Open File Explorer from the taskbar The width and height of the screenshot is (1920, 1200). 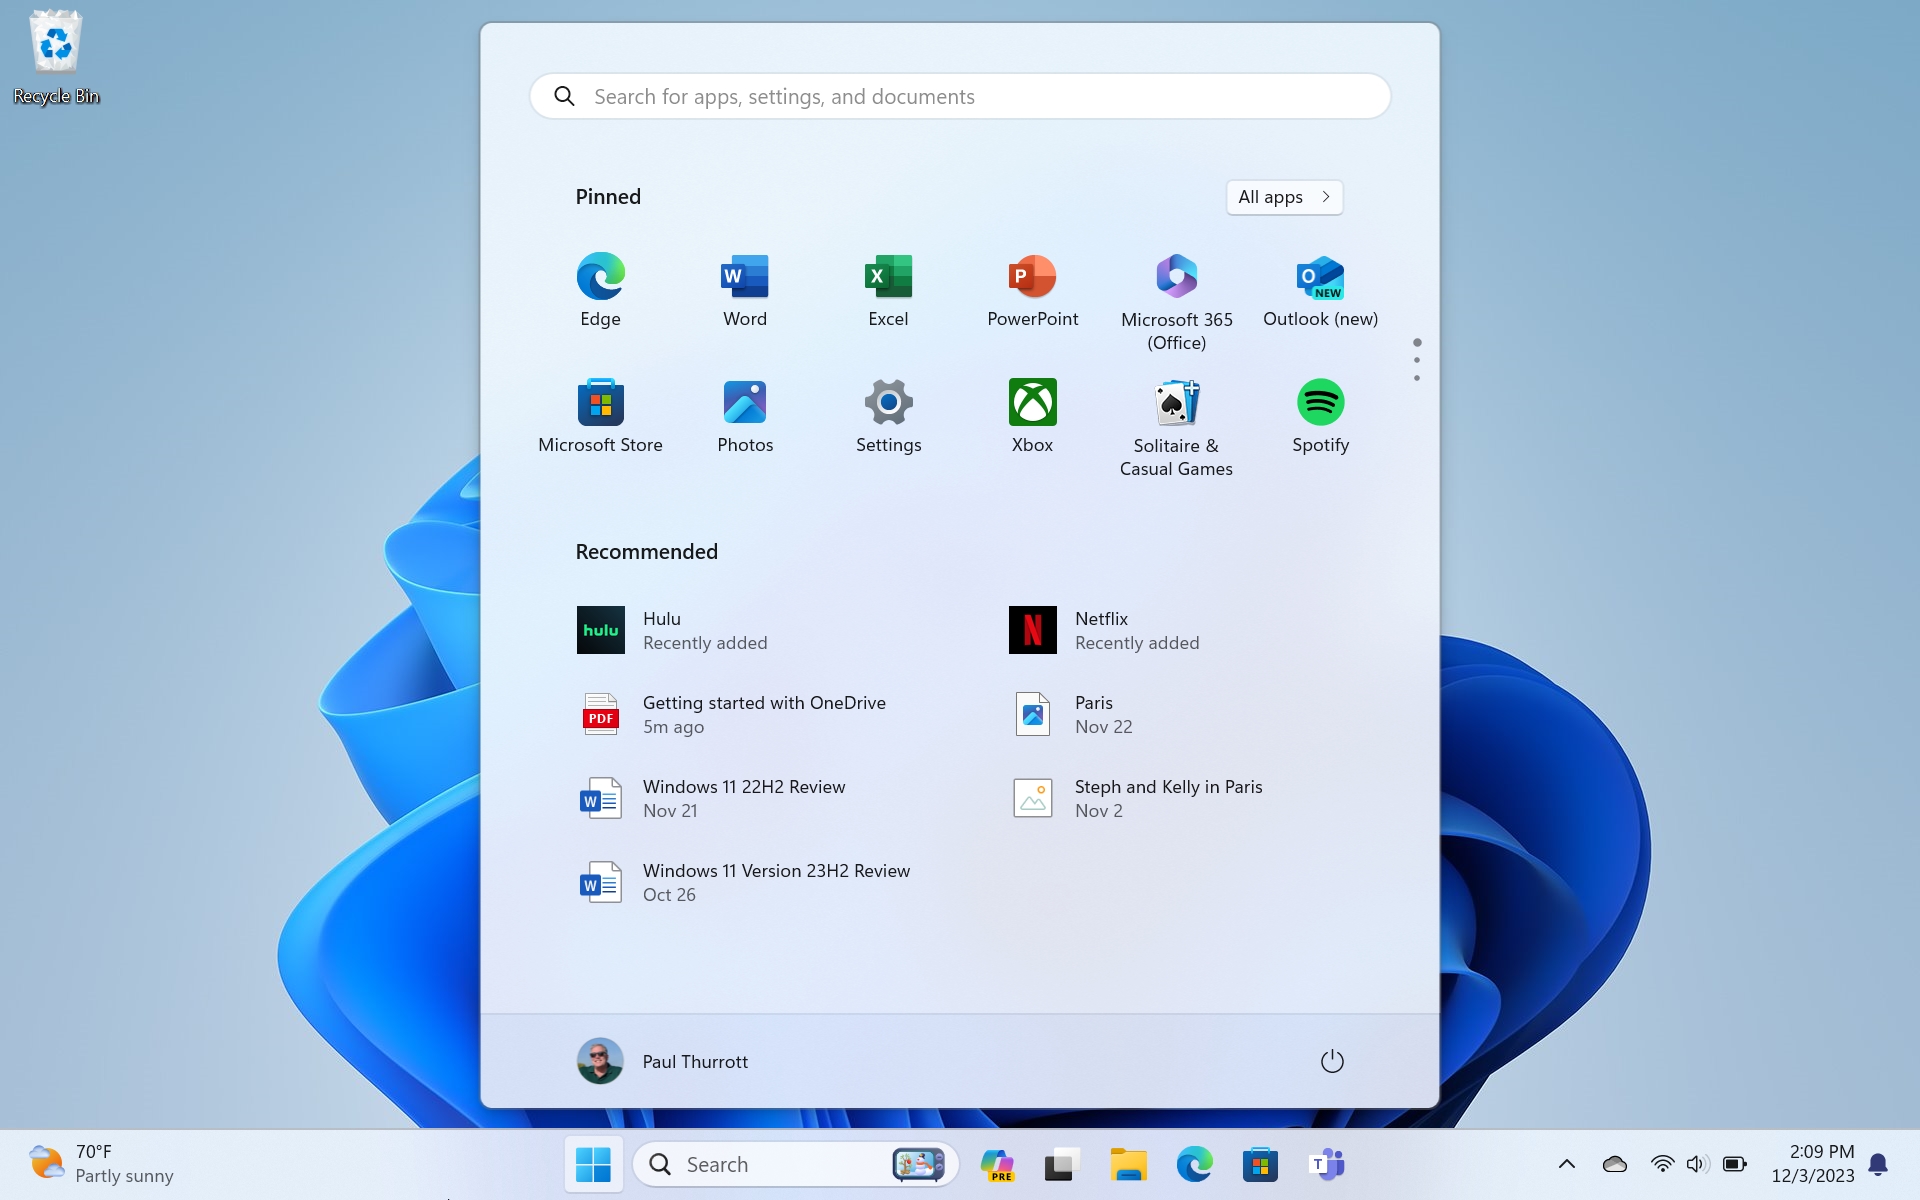point(1127,1164)
